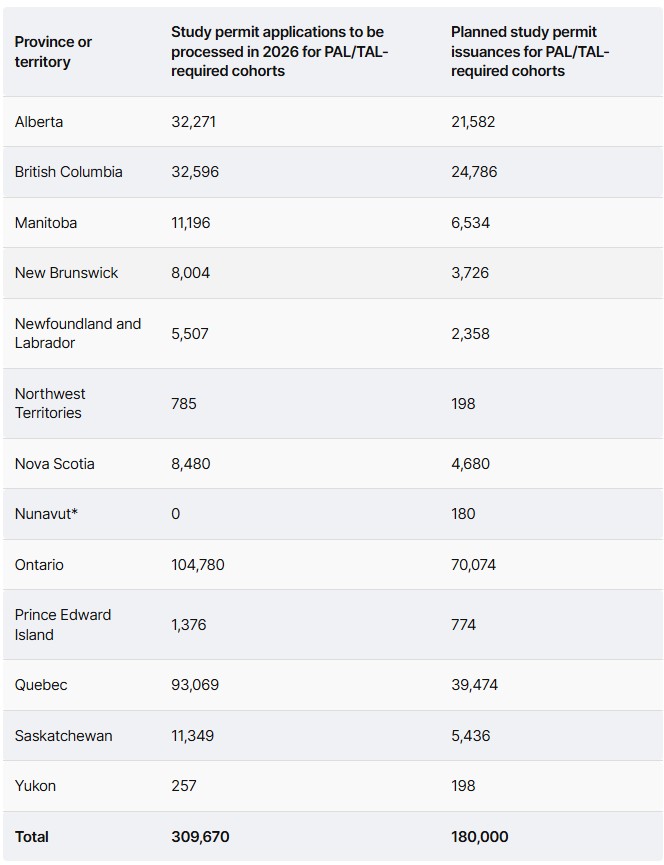Screen dimensions: 664x865
Task: Click the "Planned study permit issuances" header
Action: pos(529,52)
